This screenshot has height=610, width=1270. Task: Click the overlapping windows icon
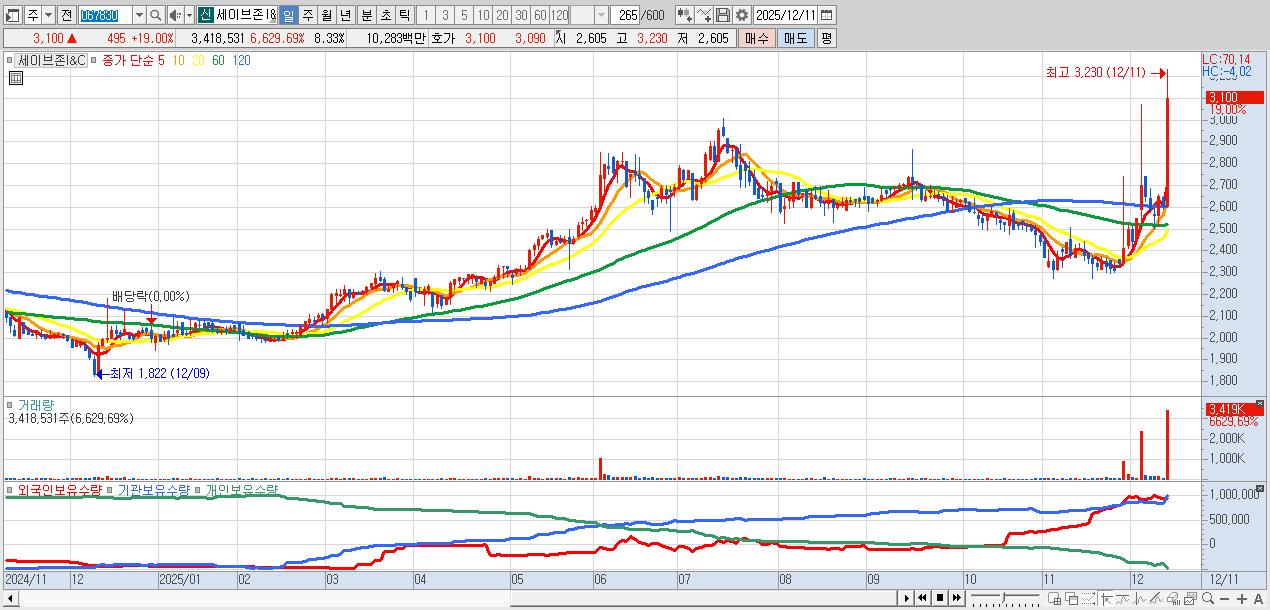pyautogui.click(x=1071, y=598)
